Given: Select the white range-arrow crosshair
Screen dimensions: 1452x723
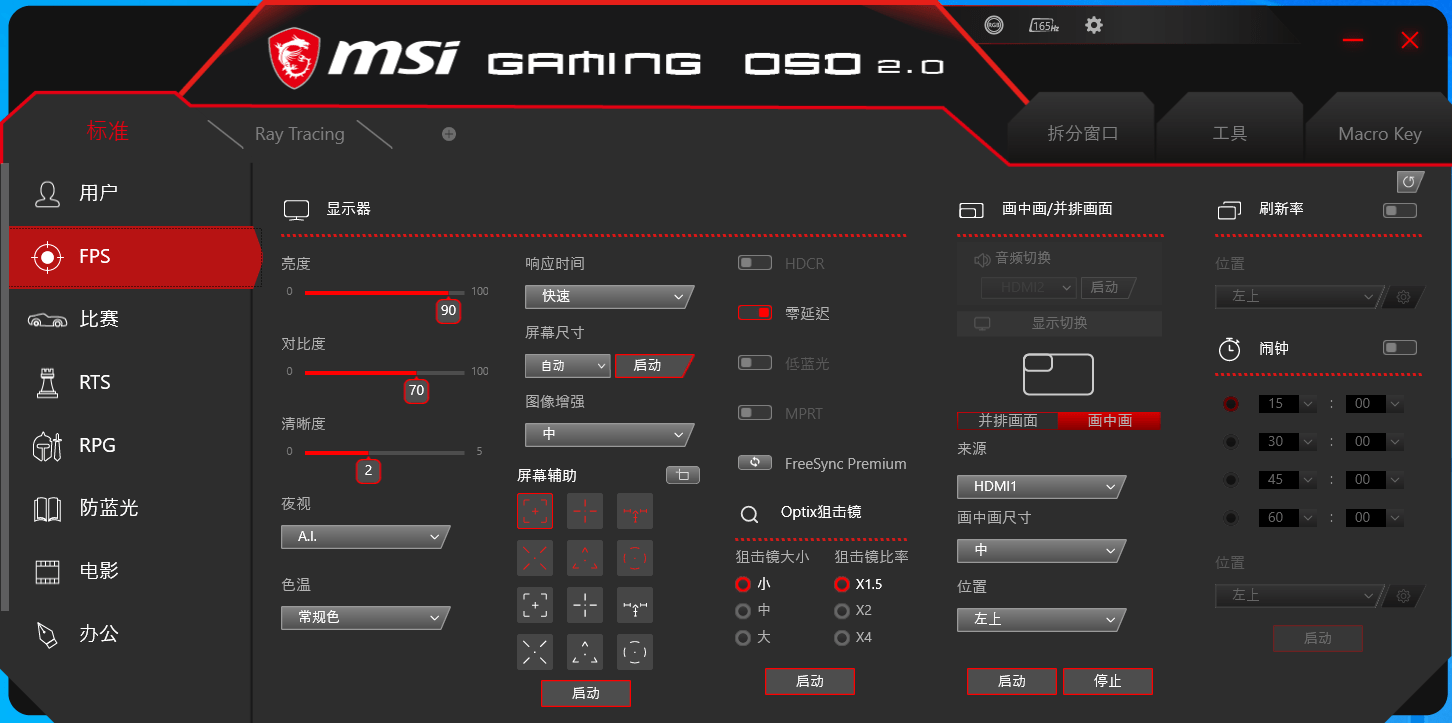Looking at the screenshot, I should (635, 605).
